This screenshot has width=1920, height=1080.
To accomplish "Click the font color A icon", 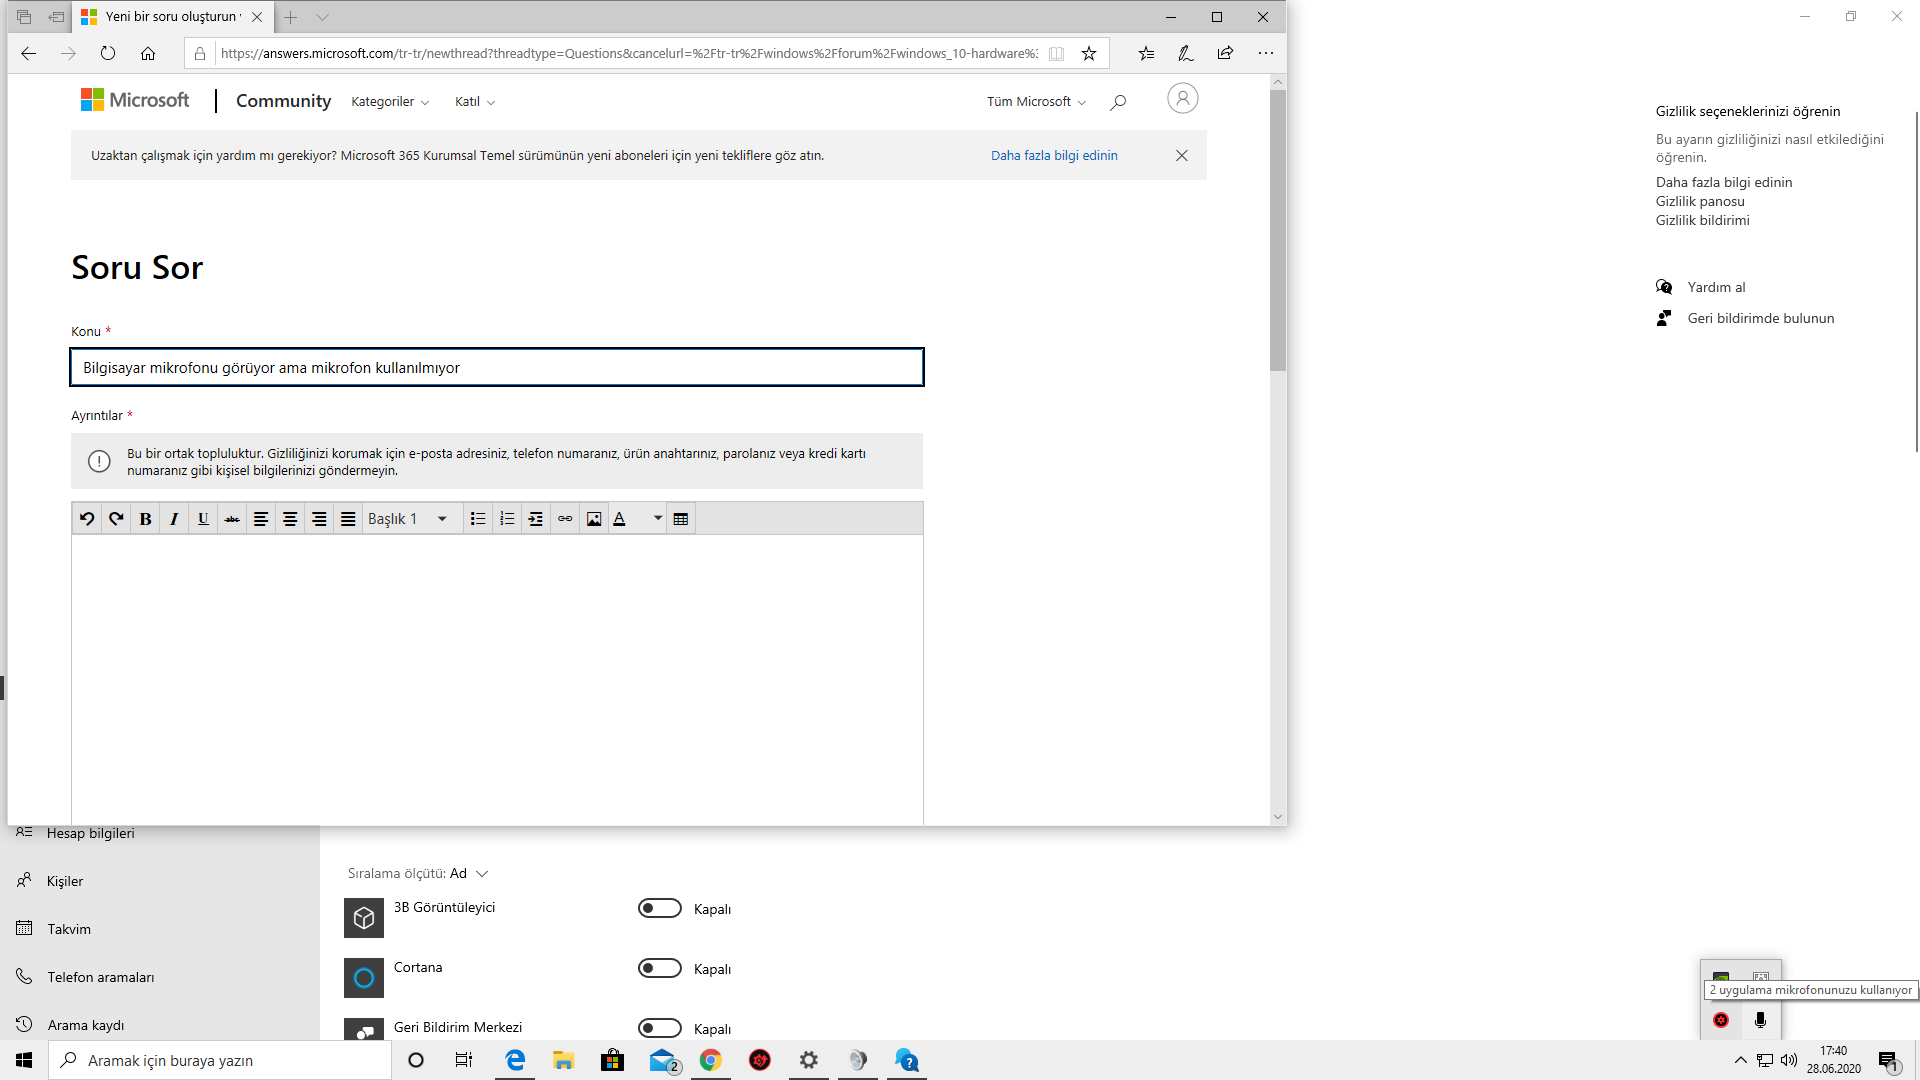I will [x=620, y=519].
